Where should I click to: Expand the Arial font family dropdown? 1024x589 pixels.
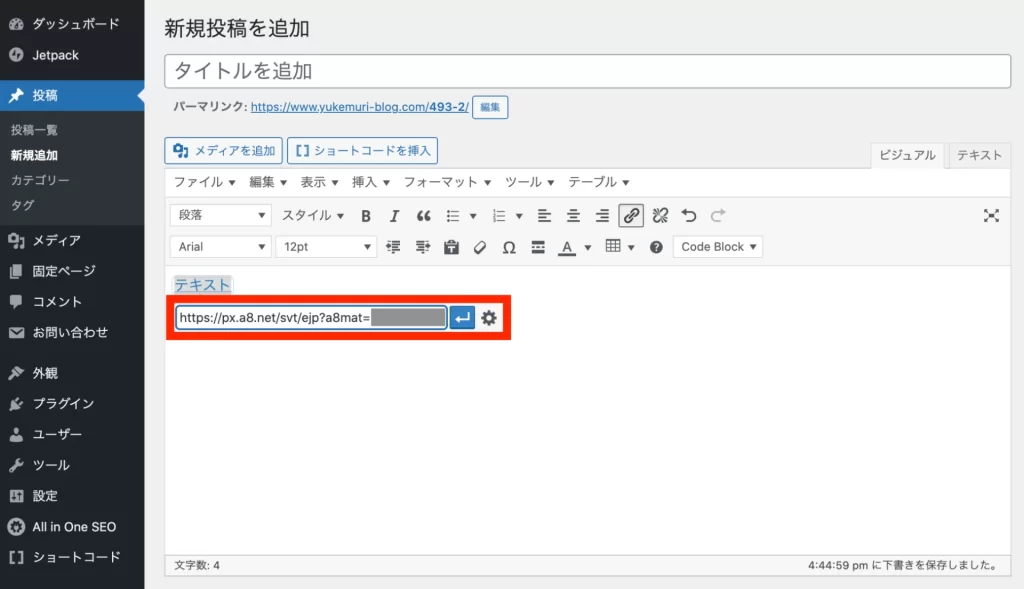point(221,247)
